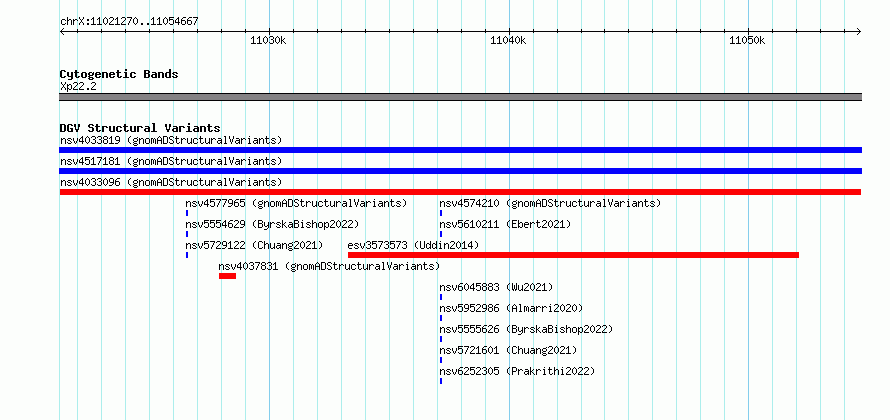This screenshot has width=890, height=420.
Task: Click the nsv4517181 blue variant bar
Action: (460, 171)
